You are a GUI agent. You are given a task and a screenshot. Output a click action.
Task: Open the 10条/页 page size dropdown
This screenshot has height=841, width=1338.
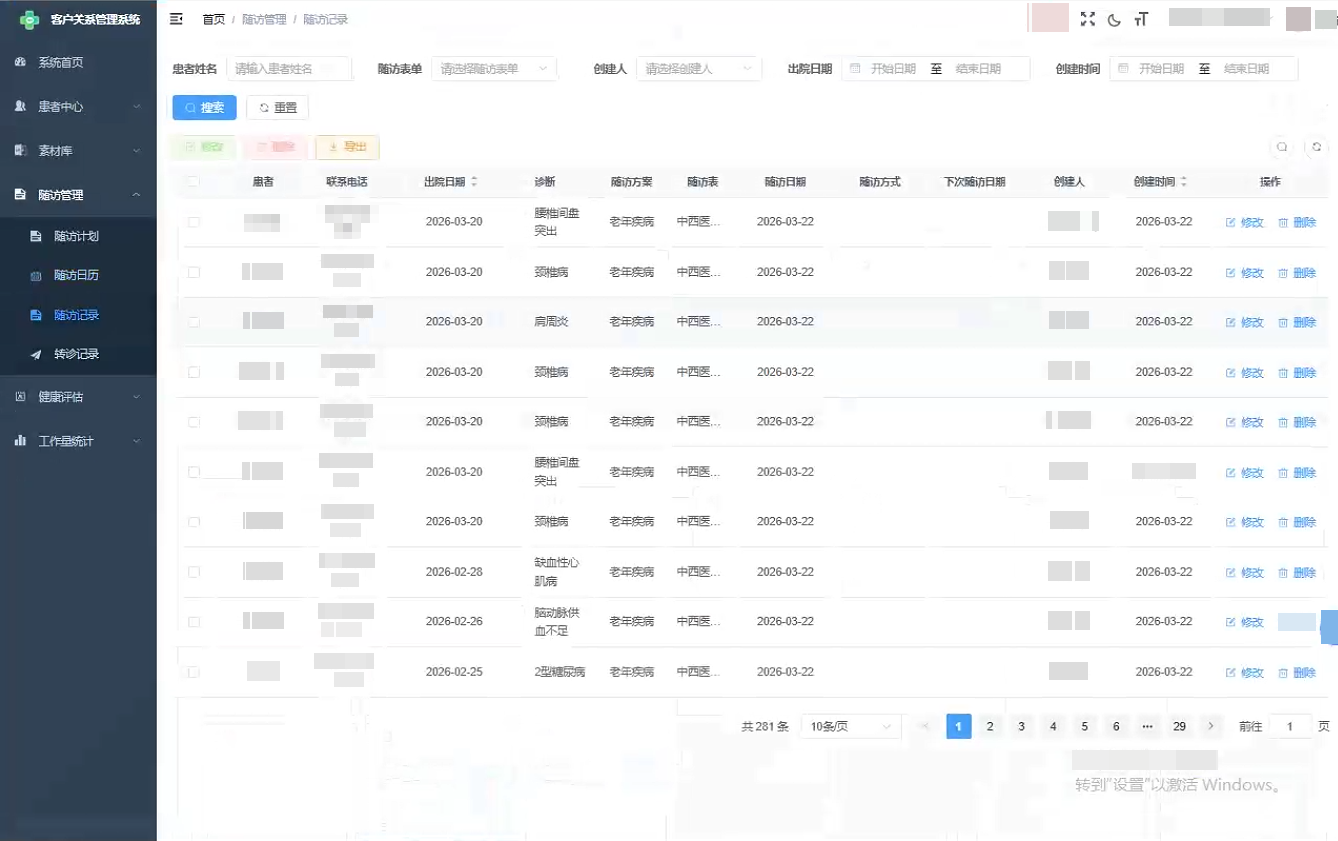850,727
